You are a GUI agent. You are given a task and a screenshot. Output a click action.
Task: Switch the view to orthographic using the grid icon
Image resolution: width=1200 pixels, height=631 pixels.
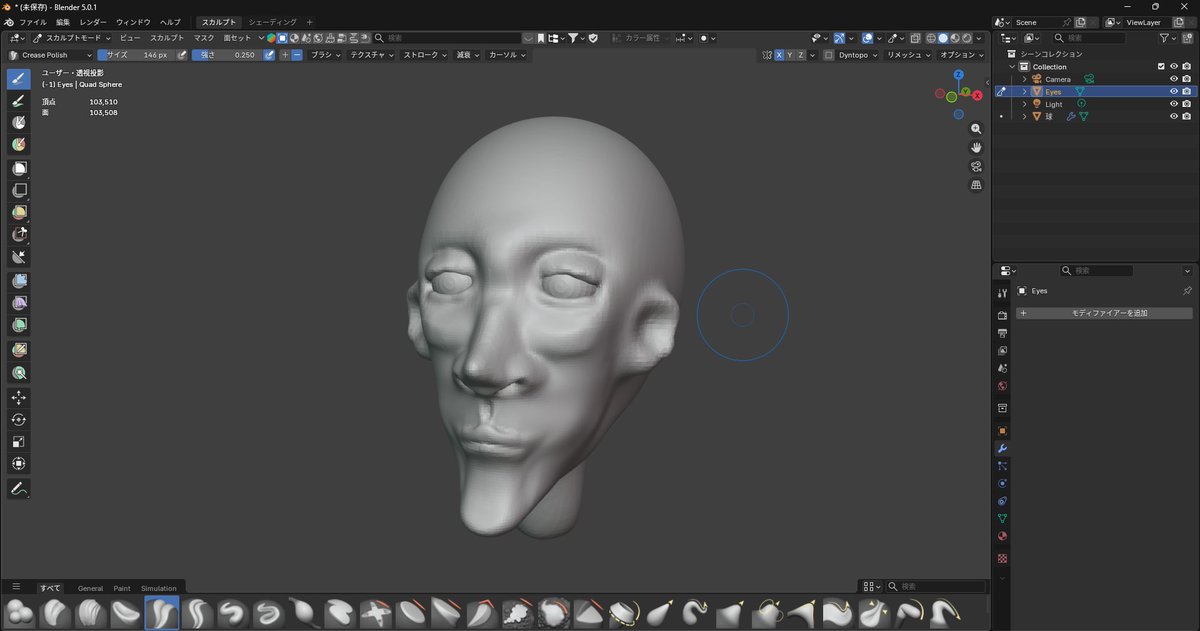[x=976, y=186]
